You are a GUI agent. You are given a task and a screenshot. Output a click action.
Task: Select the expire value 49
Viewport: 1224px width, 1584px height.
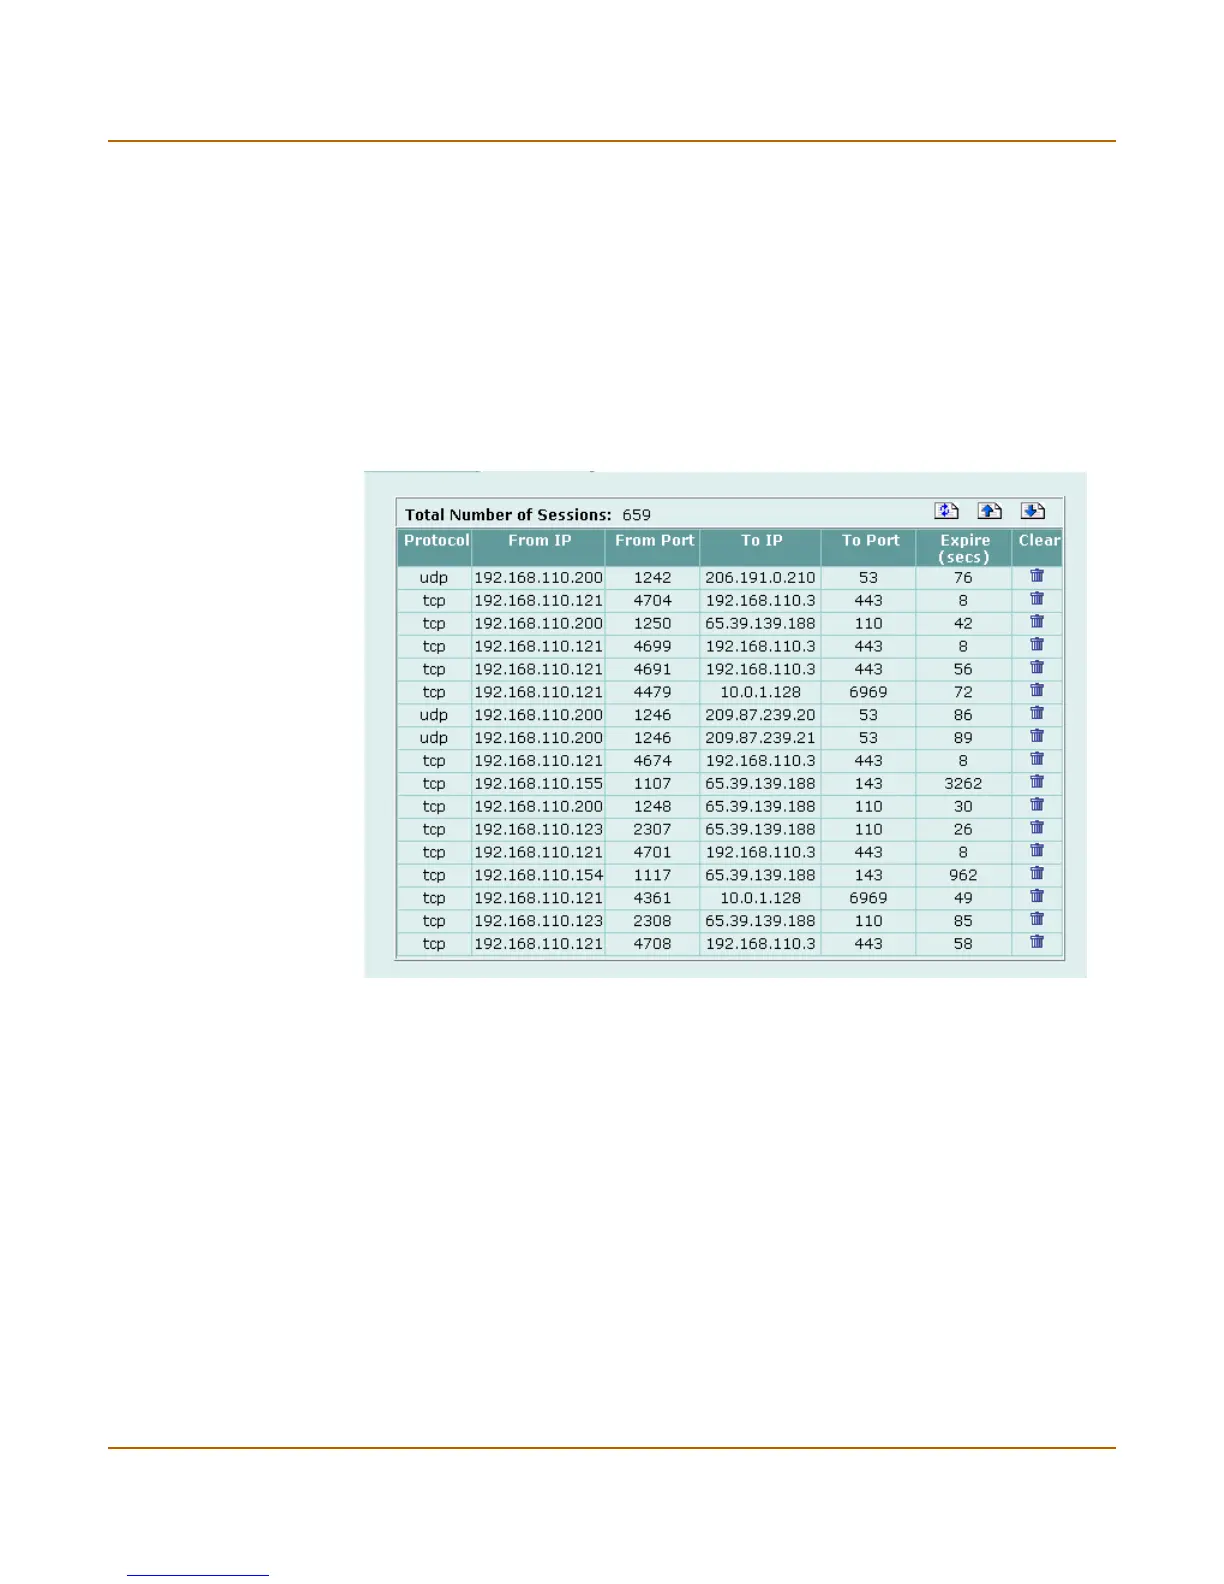963,898
